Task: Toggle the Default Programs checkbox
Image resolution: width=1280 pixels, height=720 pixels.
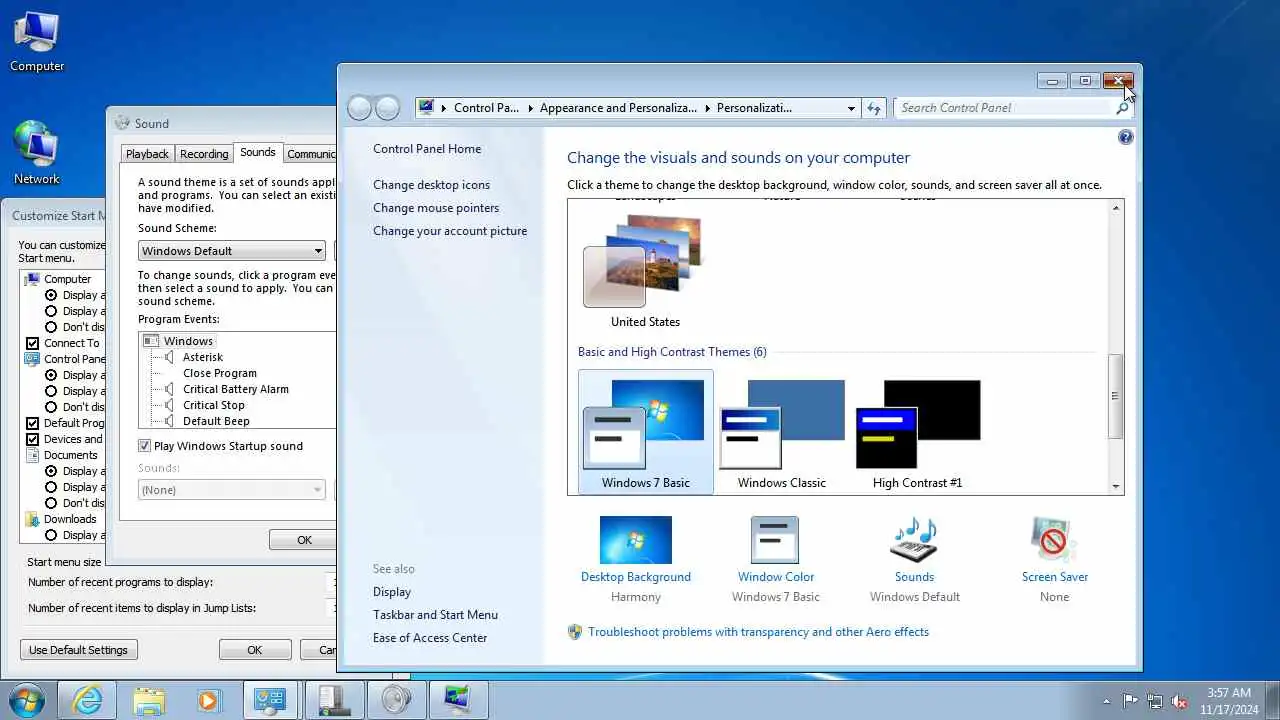Action: pyautogui.click(x=33, y=423)
